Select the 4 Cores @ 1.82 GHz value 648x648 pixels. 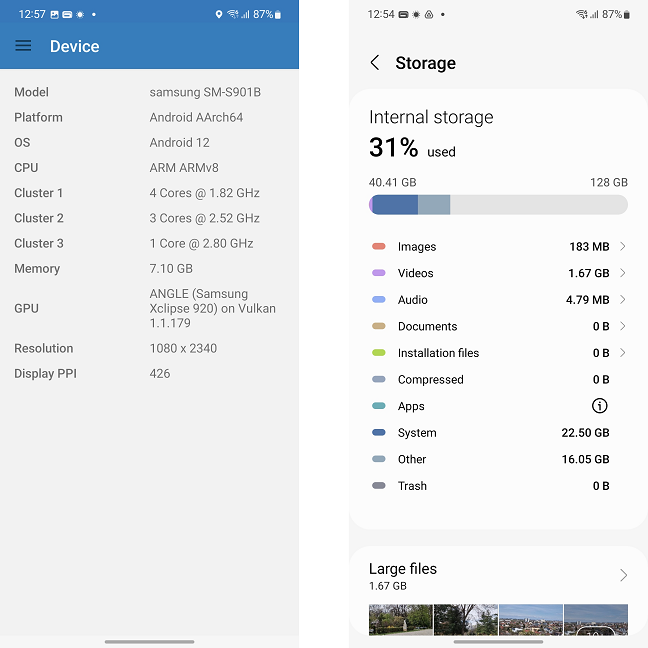point(204,193)
